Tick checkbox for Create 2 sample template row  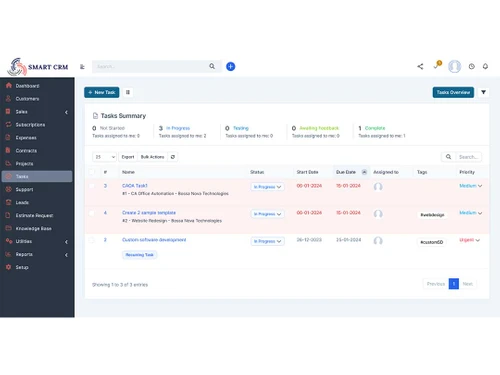click(x=92, y=213)
